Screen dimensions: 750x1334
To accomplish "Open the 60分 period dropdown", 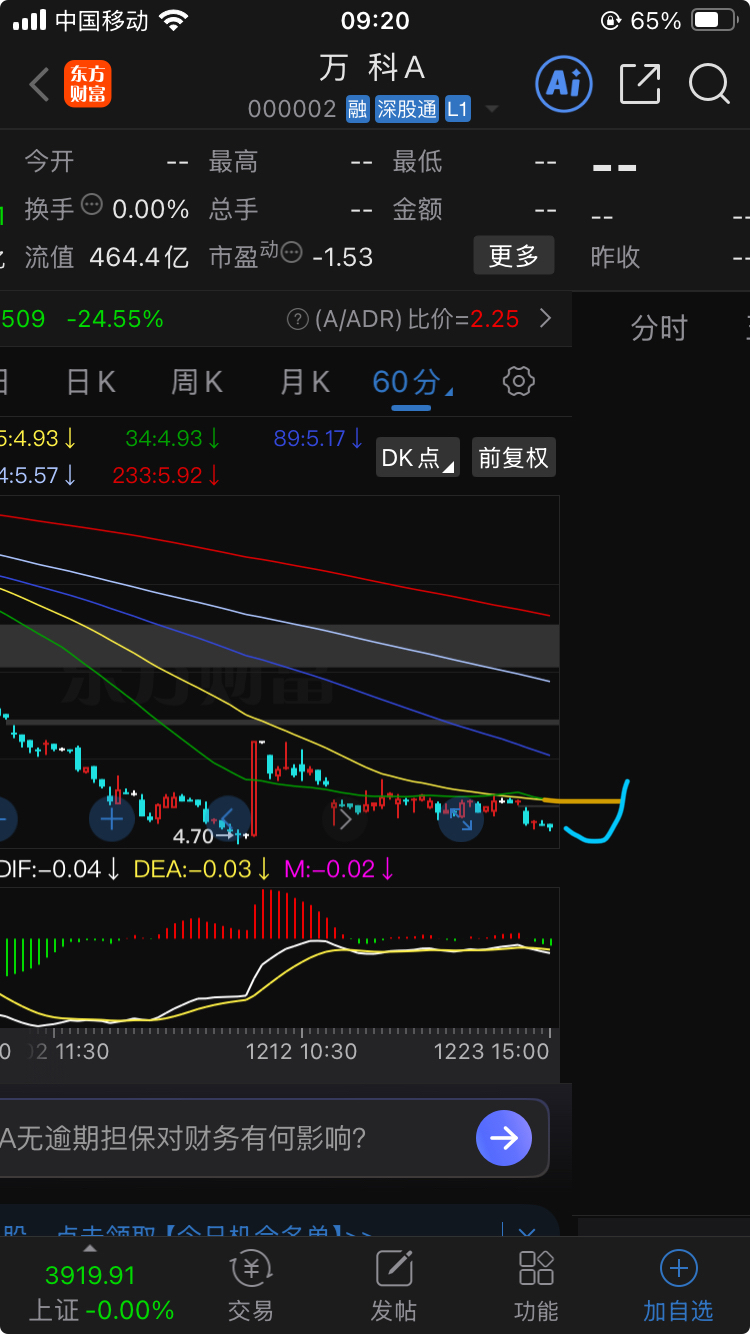I will (411, 382).
